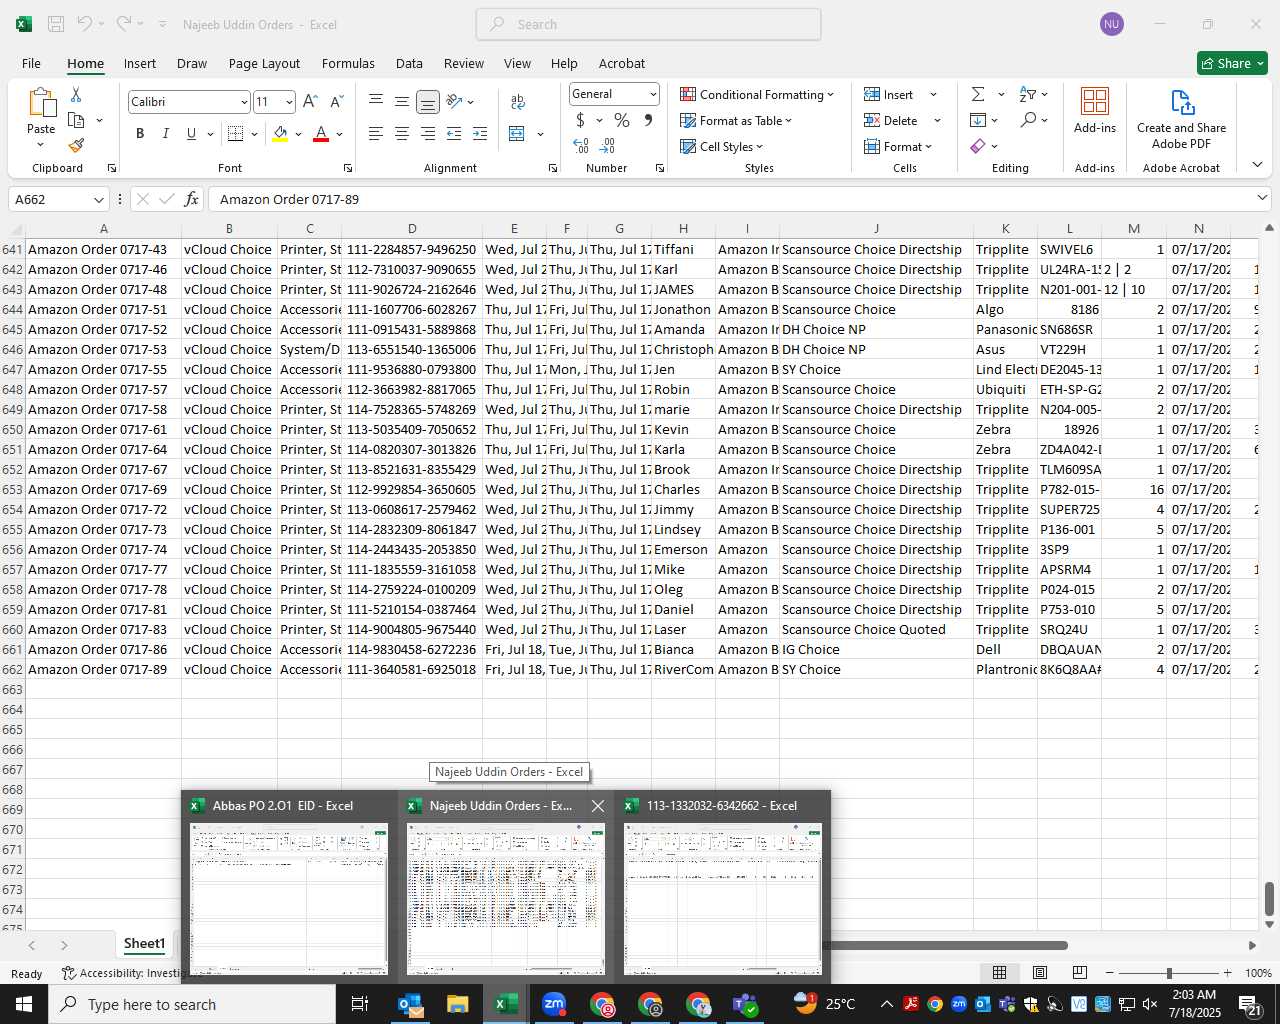Click the AutoSum sigma icon

(x=978, y=94)
